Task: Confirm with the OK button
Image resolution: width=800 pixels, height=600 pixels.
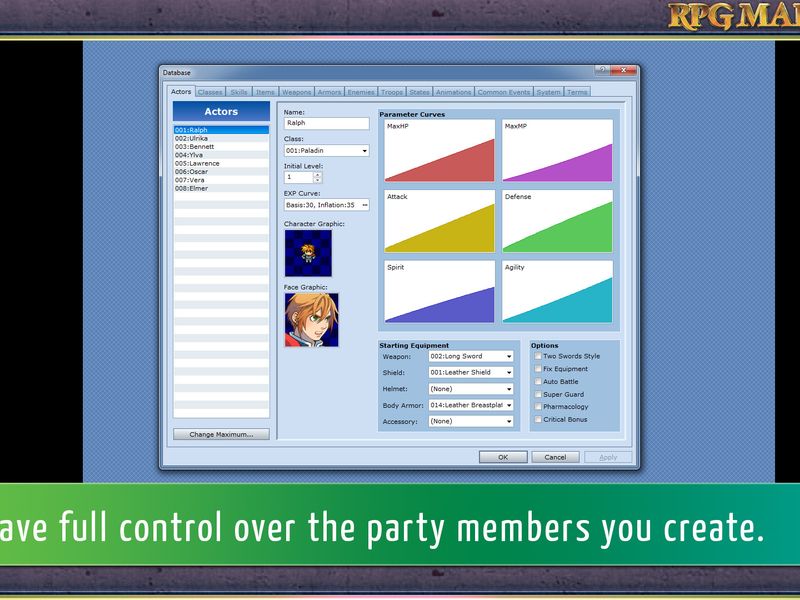Action: (503, 457)
